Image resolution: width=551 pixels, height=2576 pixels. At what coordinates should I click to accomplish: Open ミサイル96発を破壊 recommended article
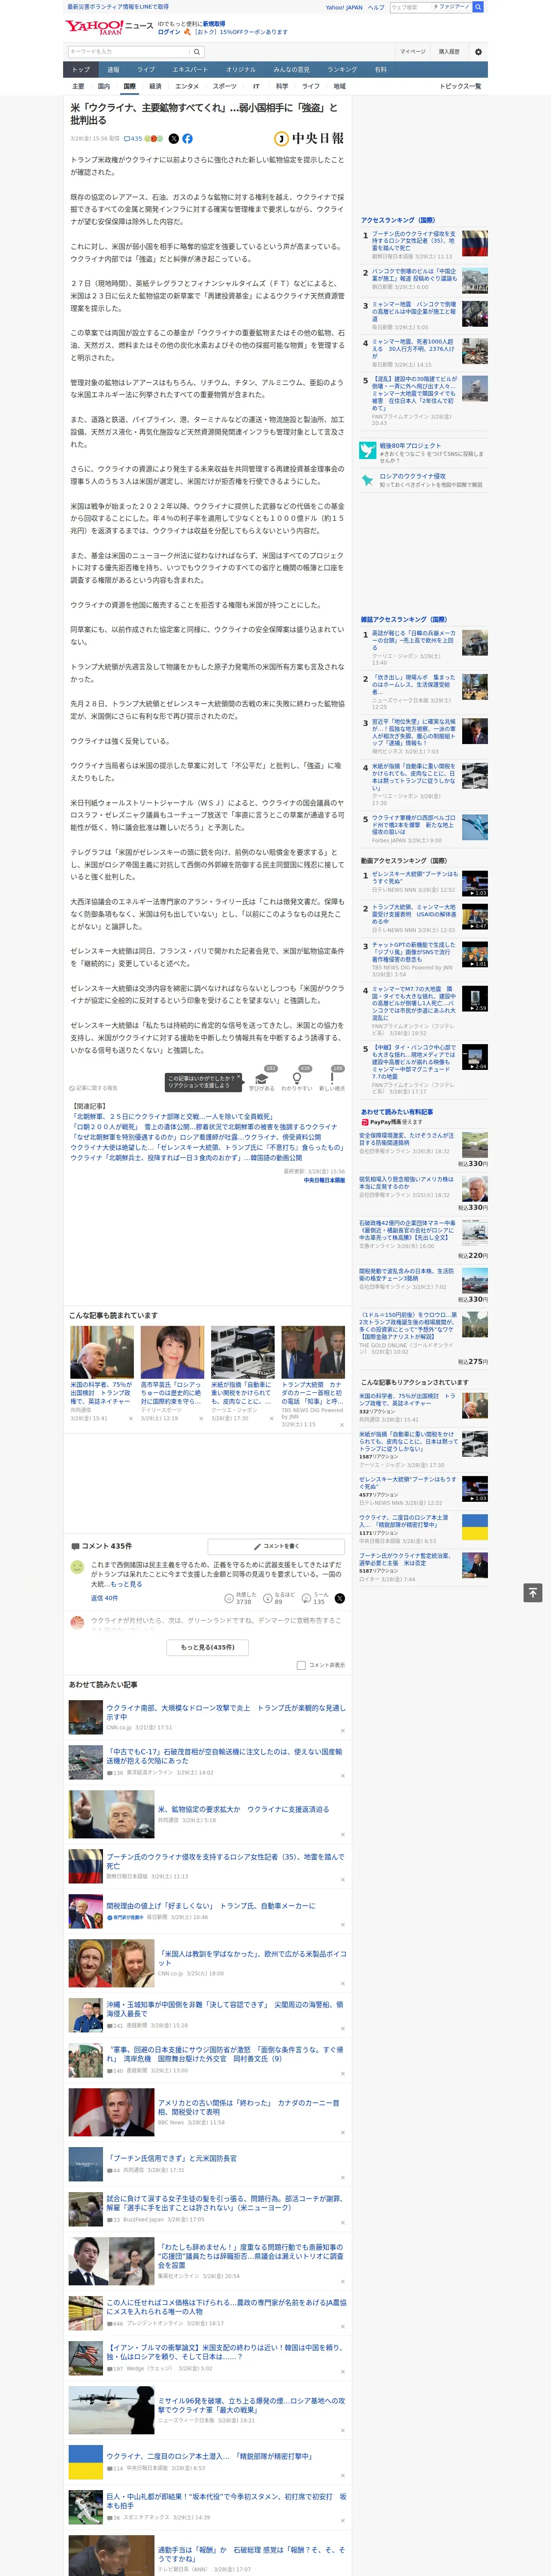coord(251,2406)
